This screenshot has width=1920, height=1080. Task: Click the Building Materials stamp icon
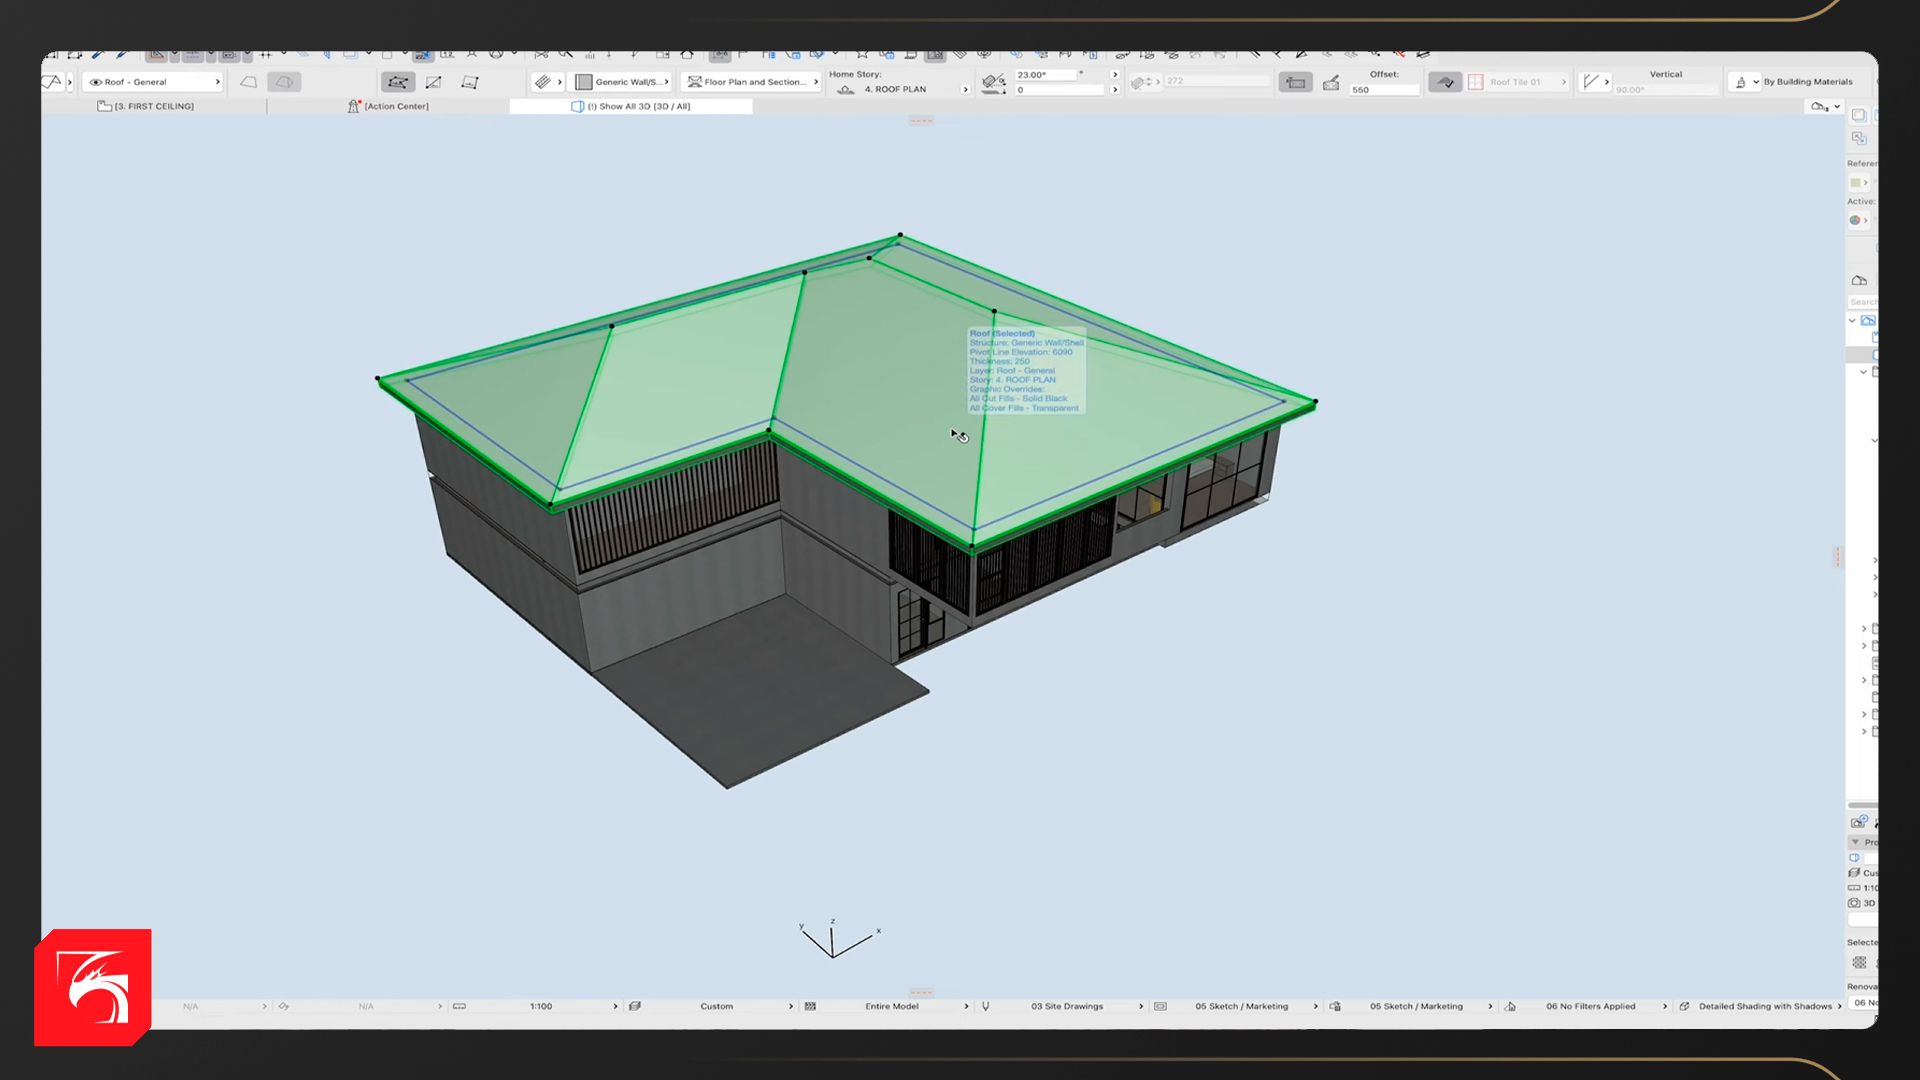point(1741,82)
